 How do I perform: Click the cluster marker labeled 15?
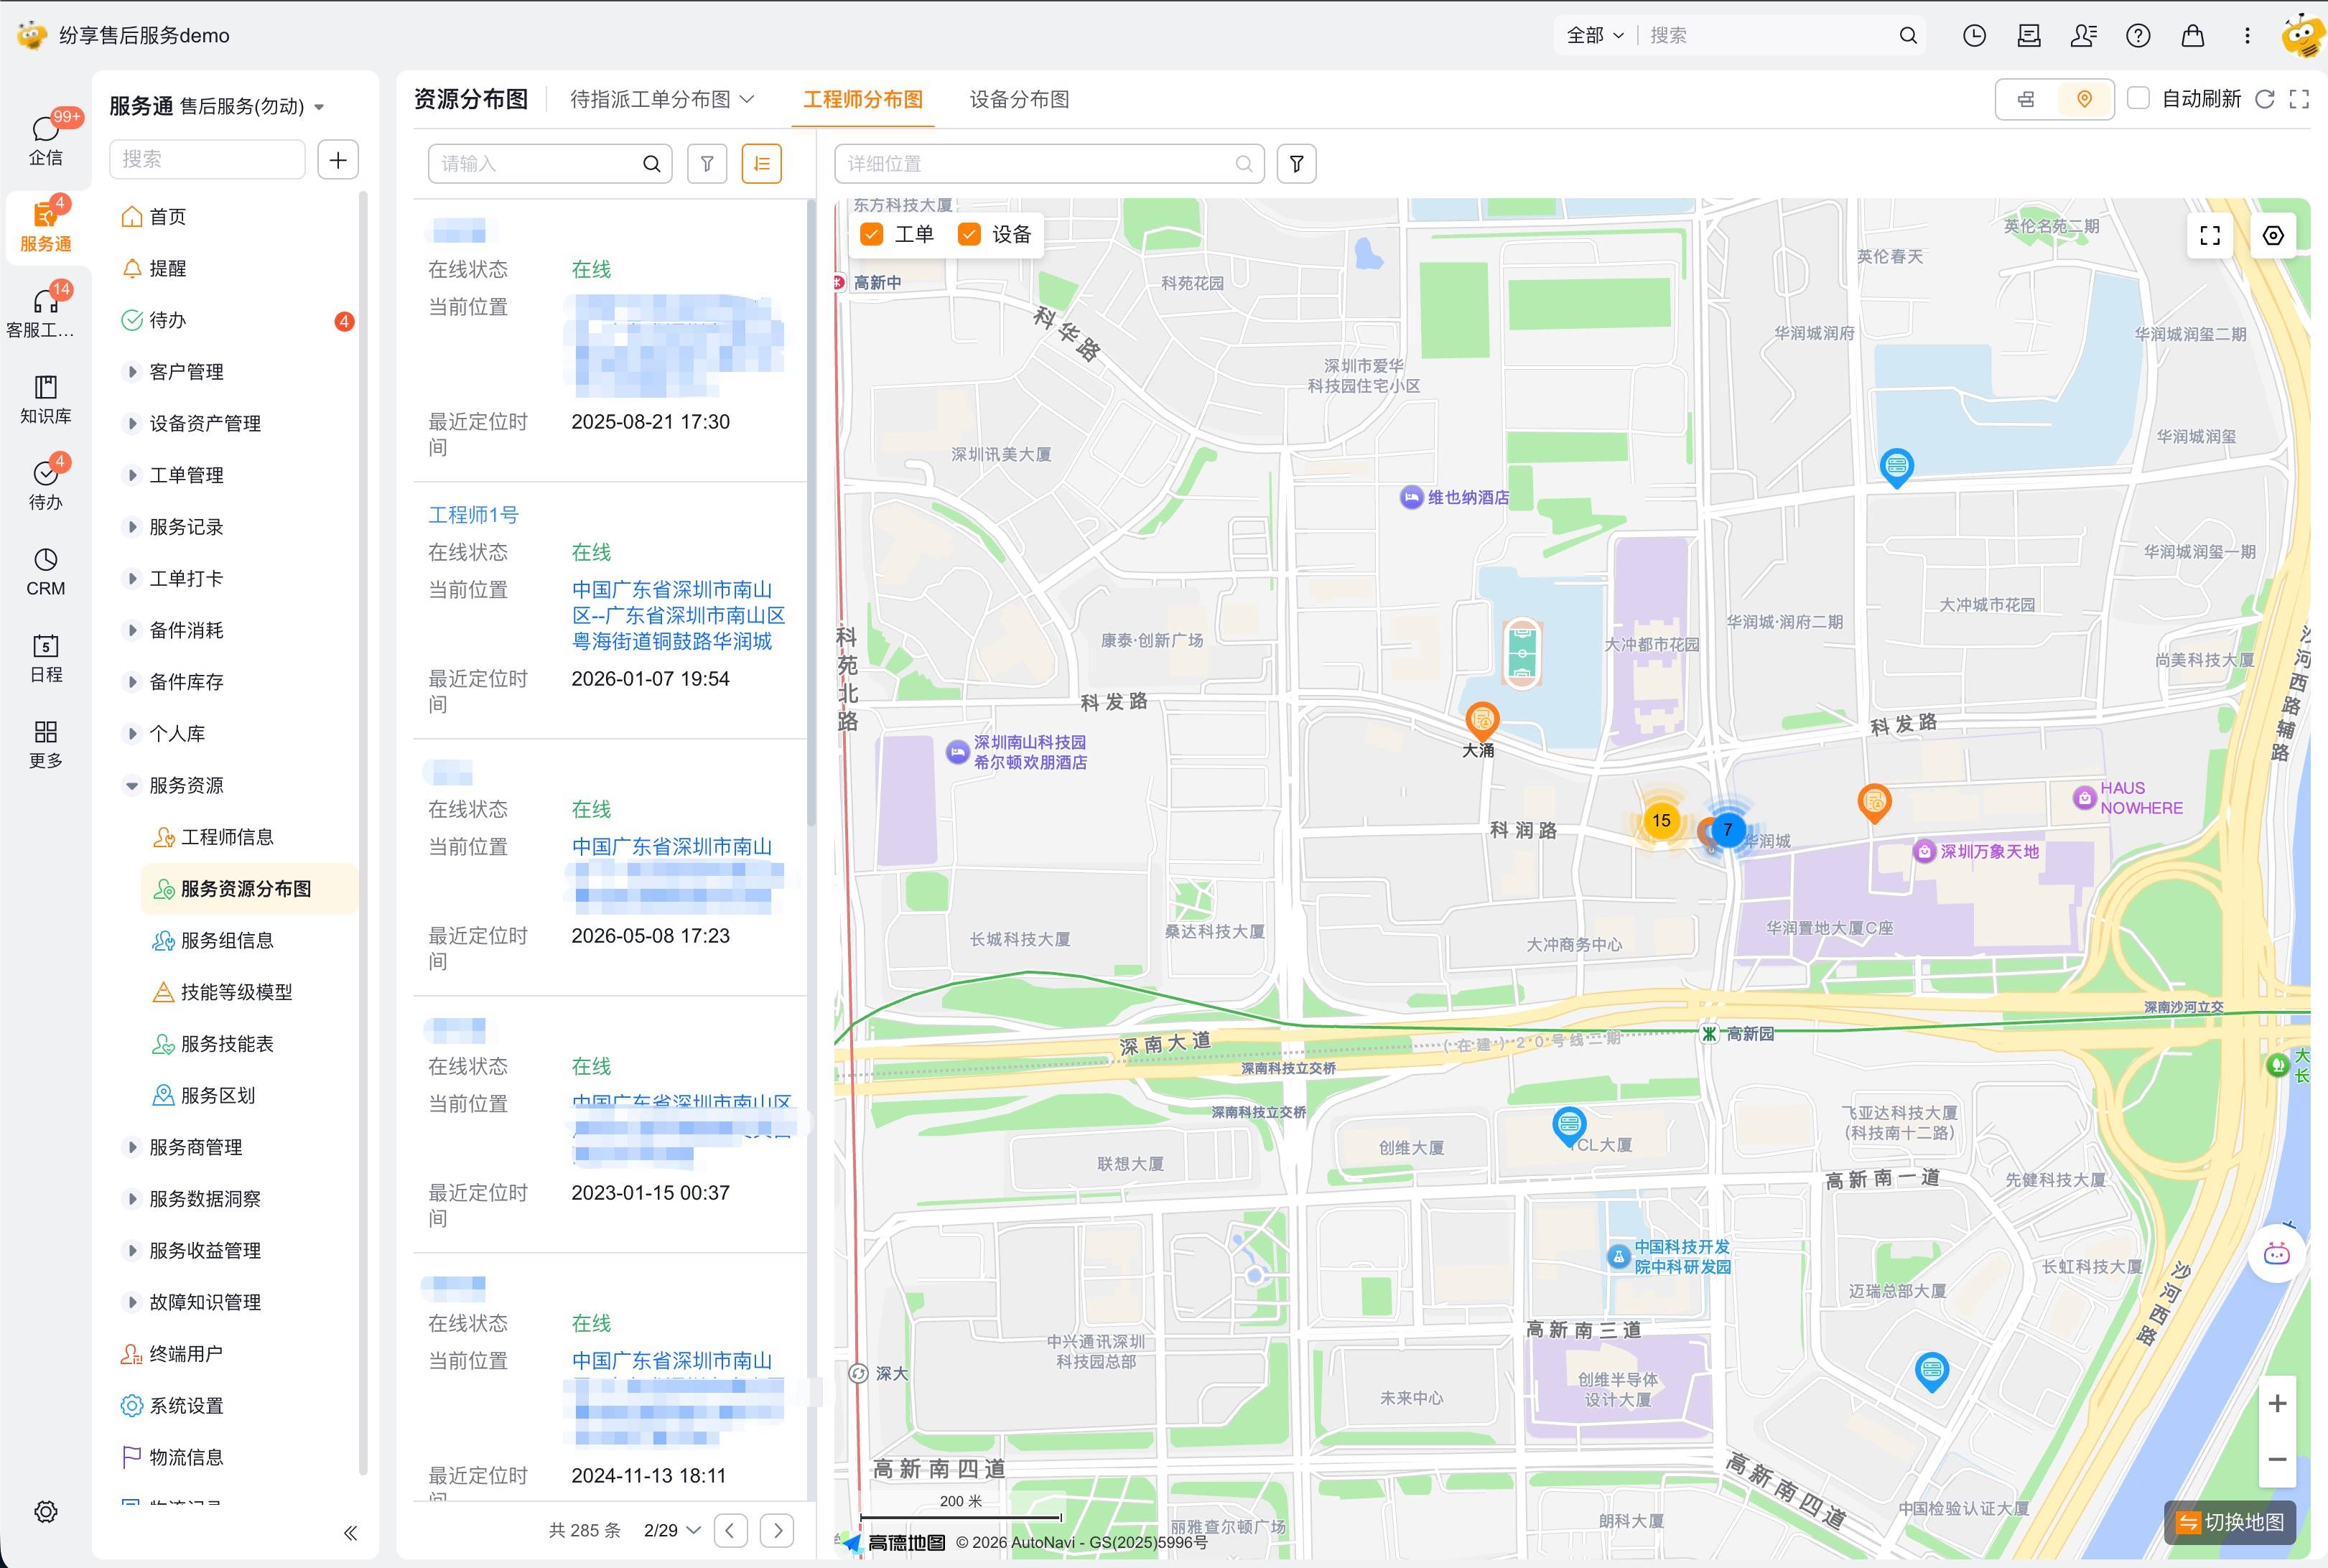pos(1661,821)
